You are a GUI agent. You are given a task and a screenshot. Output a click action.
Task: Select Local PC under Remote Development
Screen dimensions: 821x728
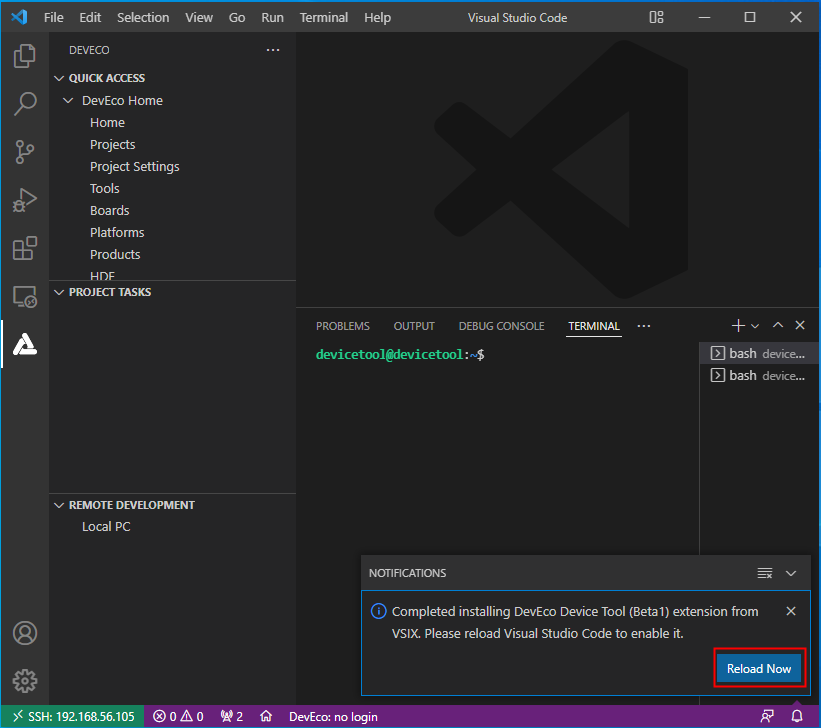[106, 526]
